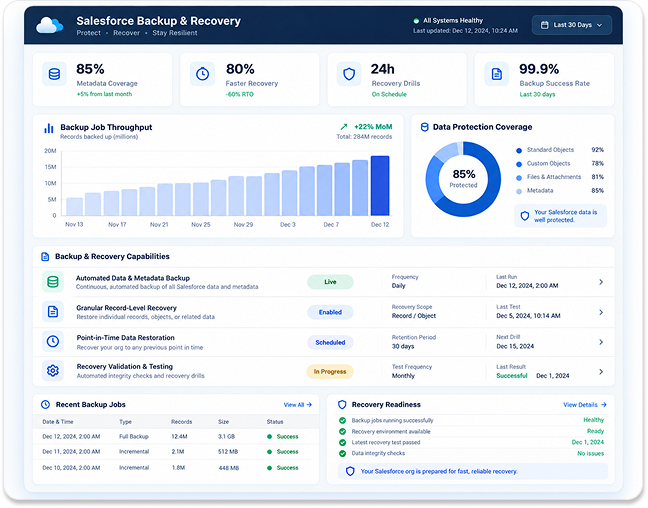Viewport: 648px width, 508px height.
Task: Click the Files & Attachments legend color dot
Action: 519,178
